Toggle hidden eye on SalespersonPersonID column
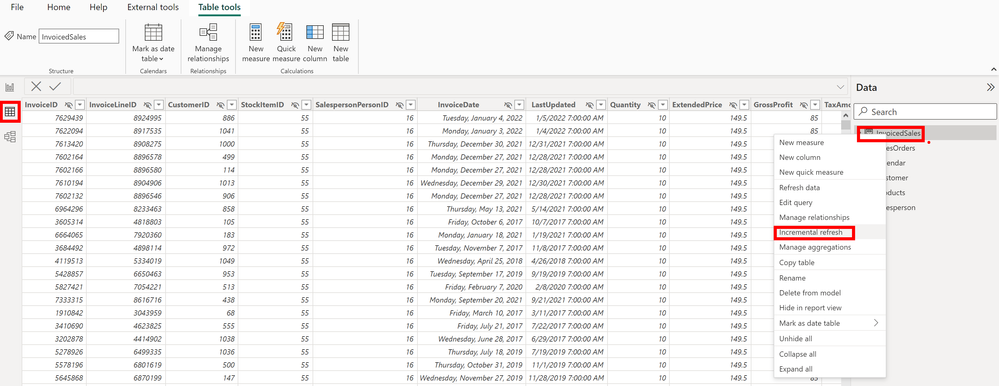The width and height of the screenshot is (999, 386). coord(399,105)
